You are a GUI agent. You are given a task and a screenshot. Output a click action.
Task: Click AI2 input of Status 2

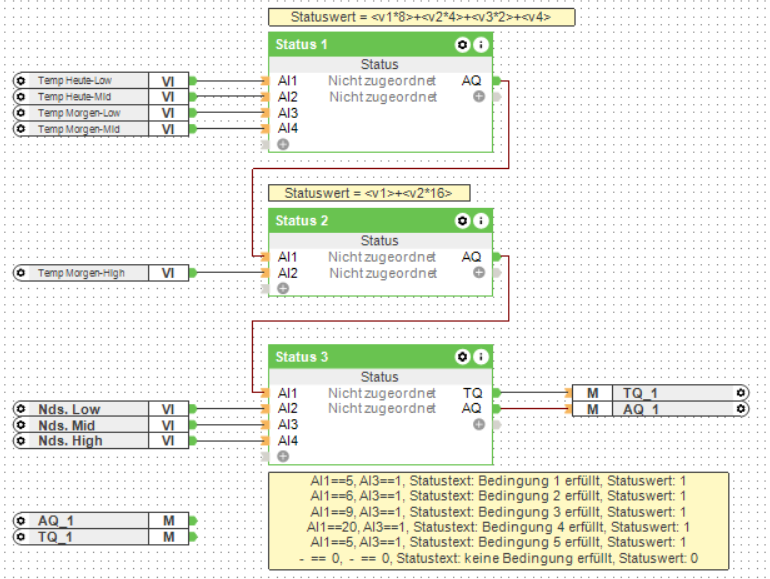[287, 273]
